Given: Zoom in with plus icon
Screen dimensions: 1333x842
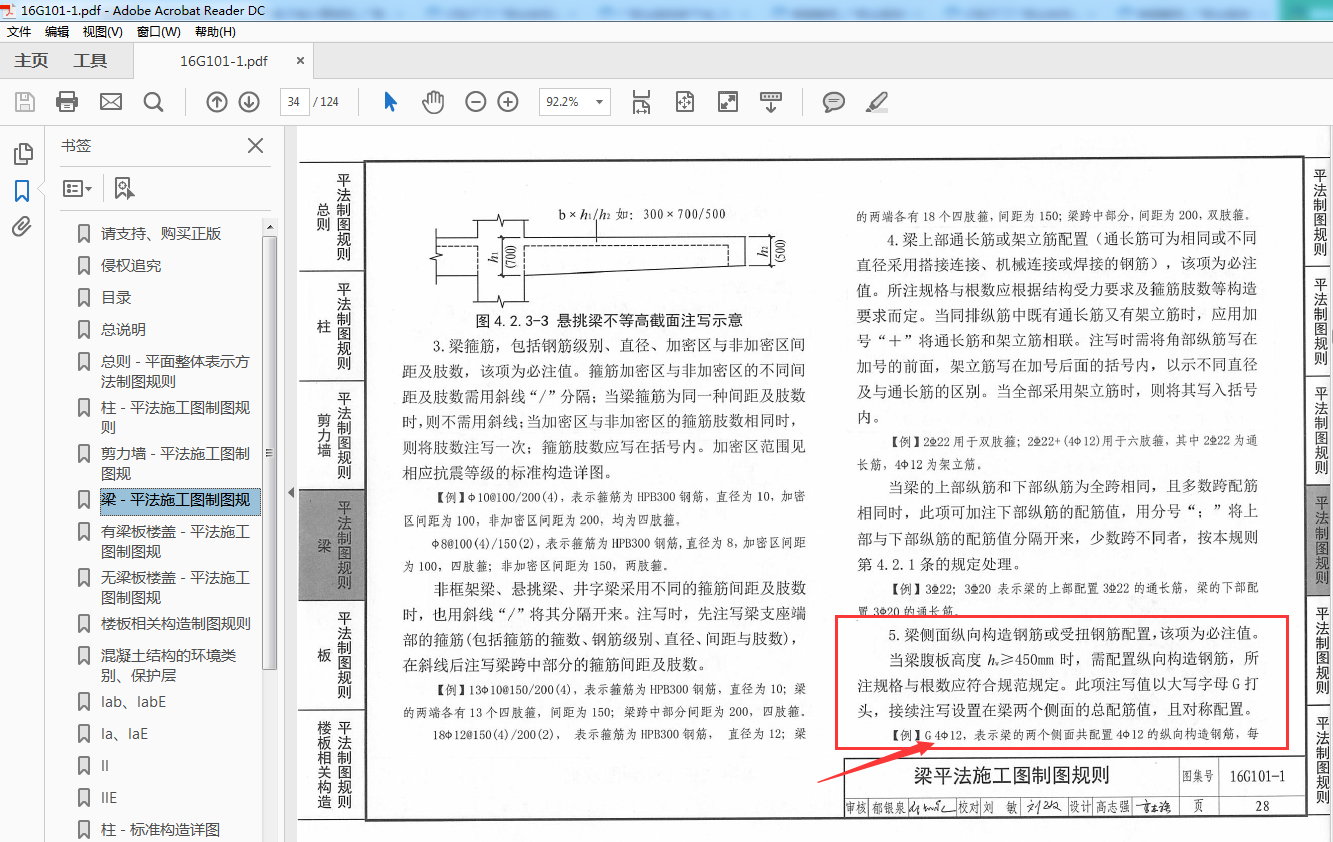Looking at the screenshot, I should [508, 101].
